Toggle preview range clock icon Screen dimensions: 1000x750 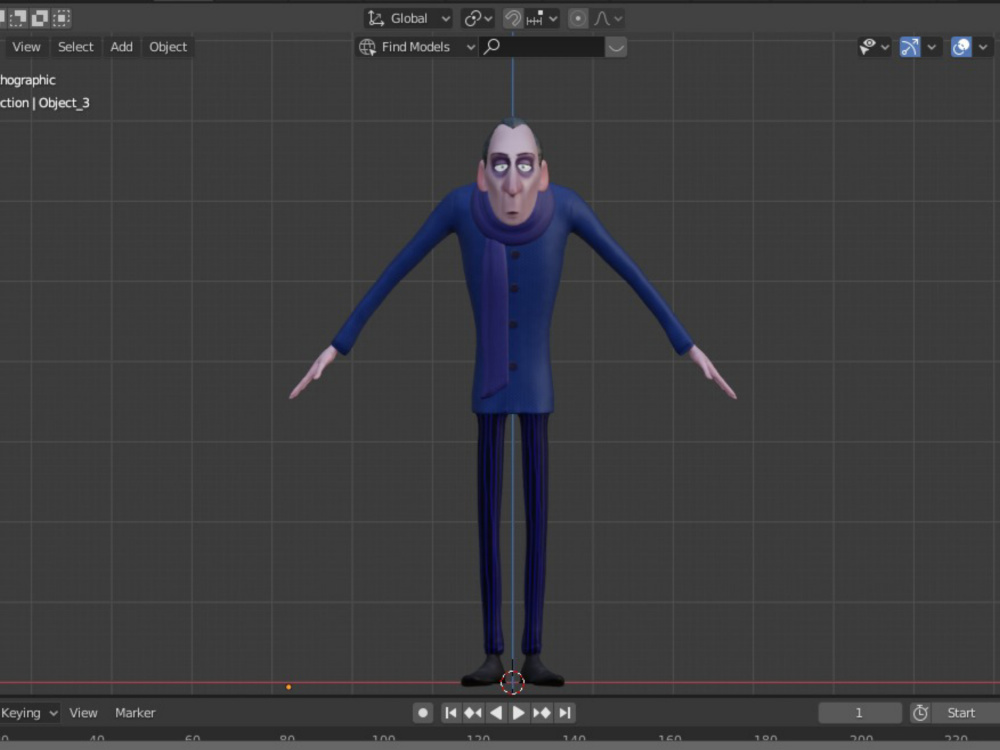point(920,712)
